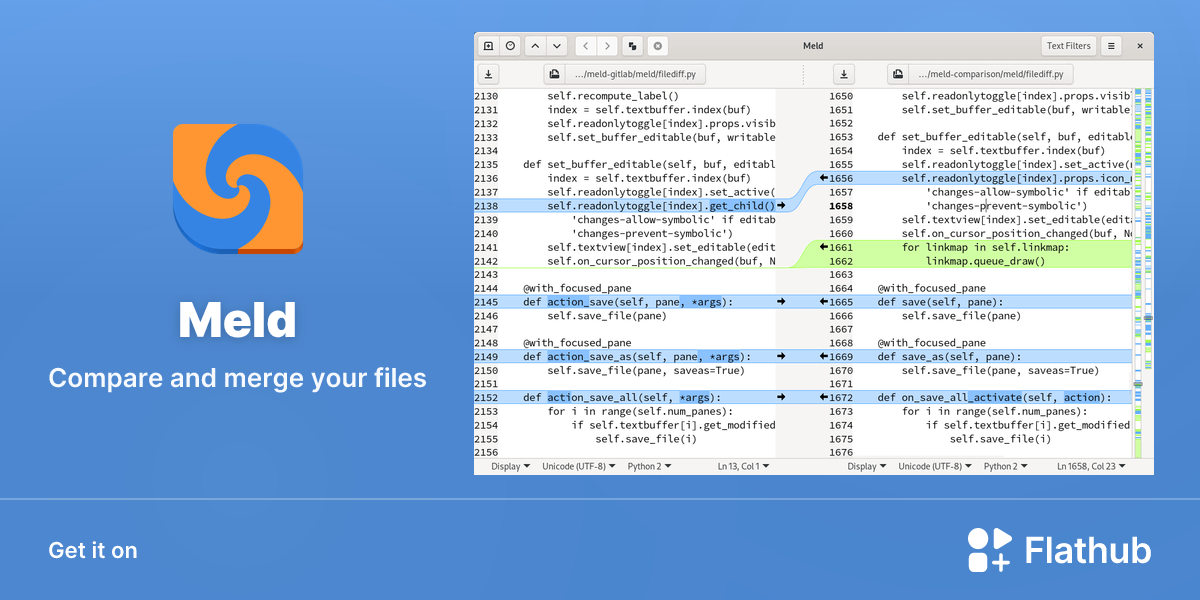Pull line 1665 change to the left
This screenshot has width=1200, height=600.
pos(823,301)
